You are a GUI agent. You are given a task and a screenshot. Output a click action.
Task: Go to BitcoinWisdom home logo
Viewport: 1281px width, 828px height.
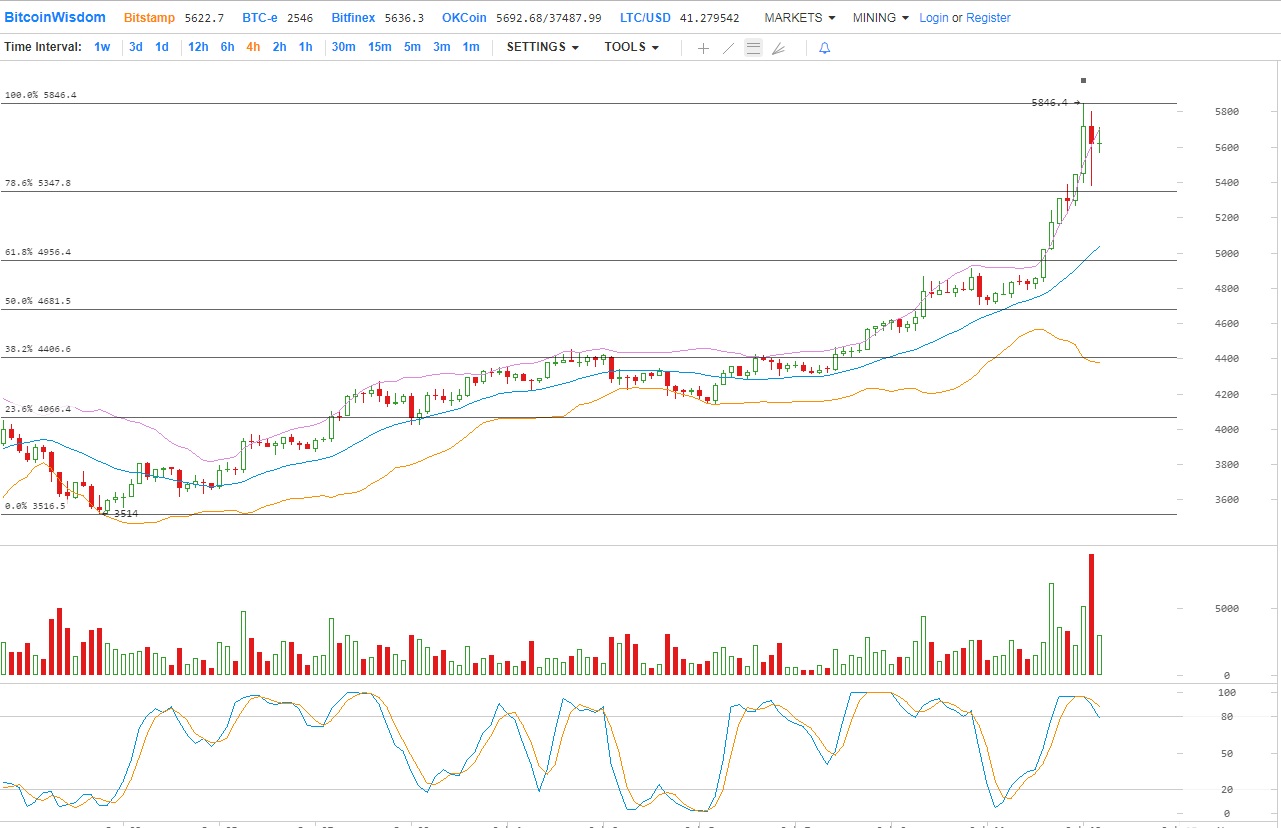pos(55,18)
